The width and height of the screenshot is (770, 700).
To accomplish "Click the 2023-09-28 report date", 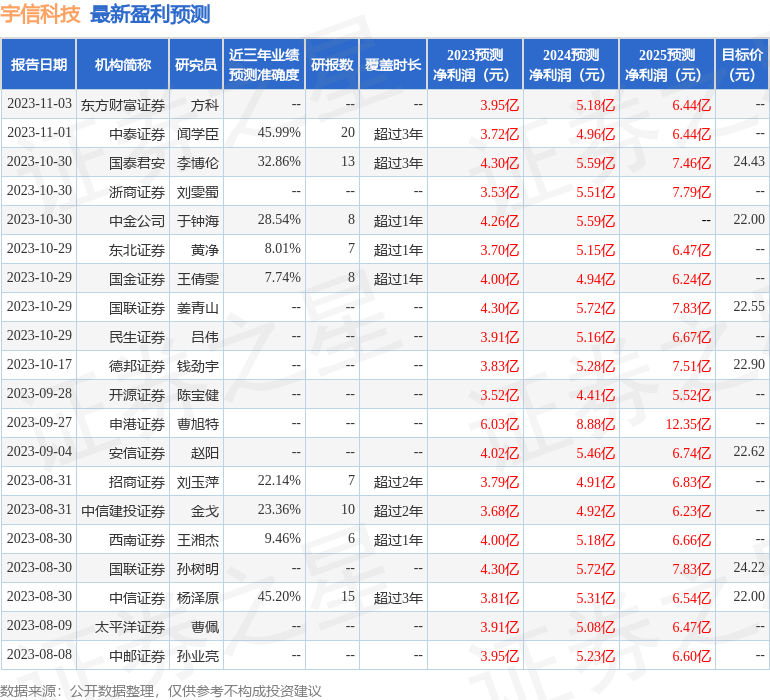I will [39, 393].
